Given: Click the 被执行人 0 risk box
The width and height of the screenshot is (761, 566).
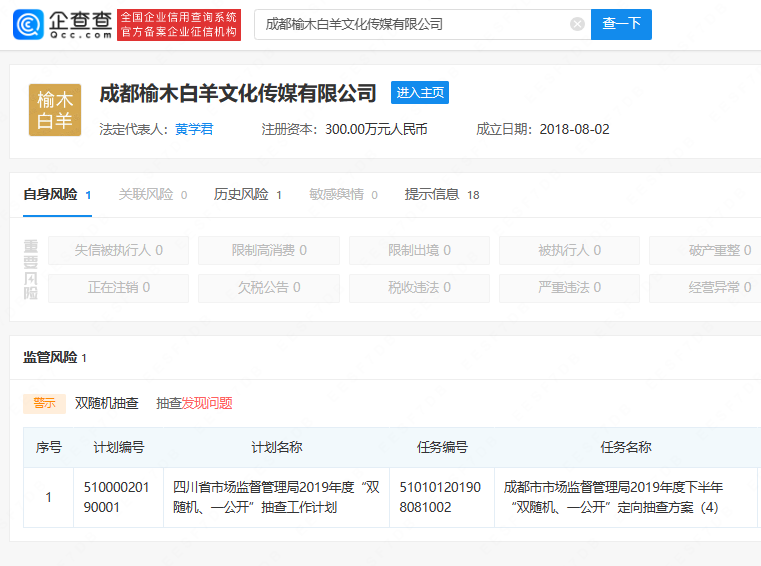Looking at the screenshot, I should [x=569, y=250].
